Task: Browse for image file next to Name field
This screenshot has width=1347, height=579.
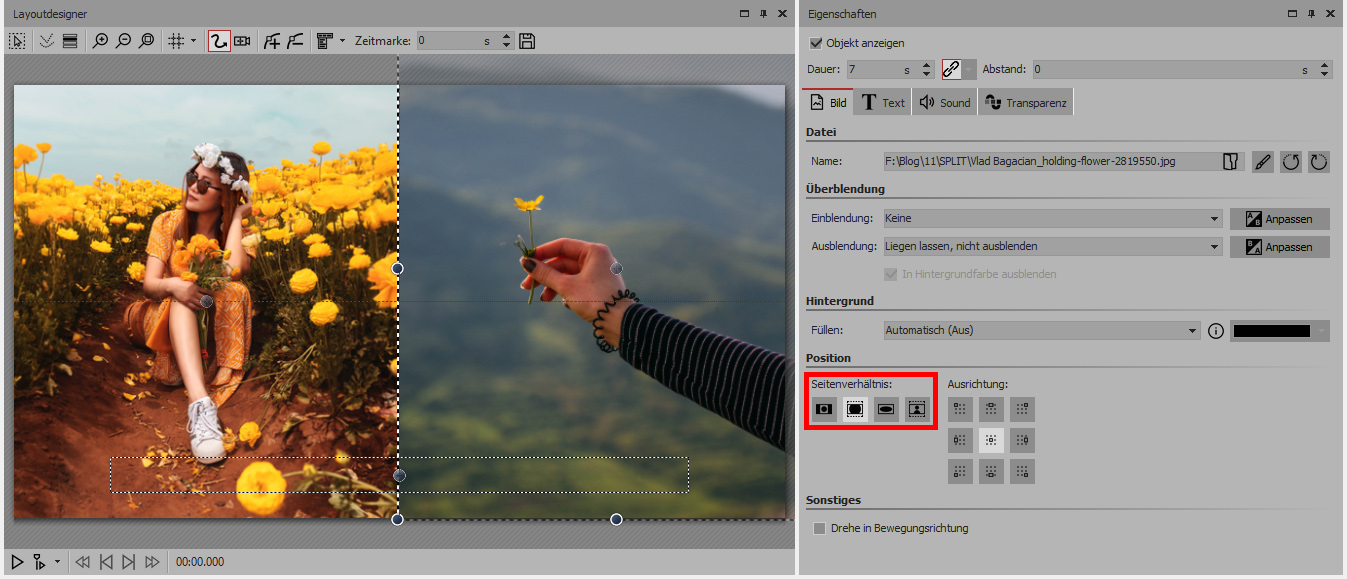Action: (1231, 161)
